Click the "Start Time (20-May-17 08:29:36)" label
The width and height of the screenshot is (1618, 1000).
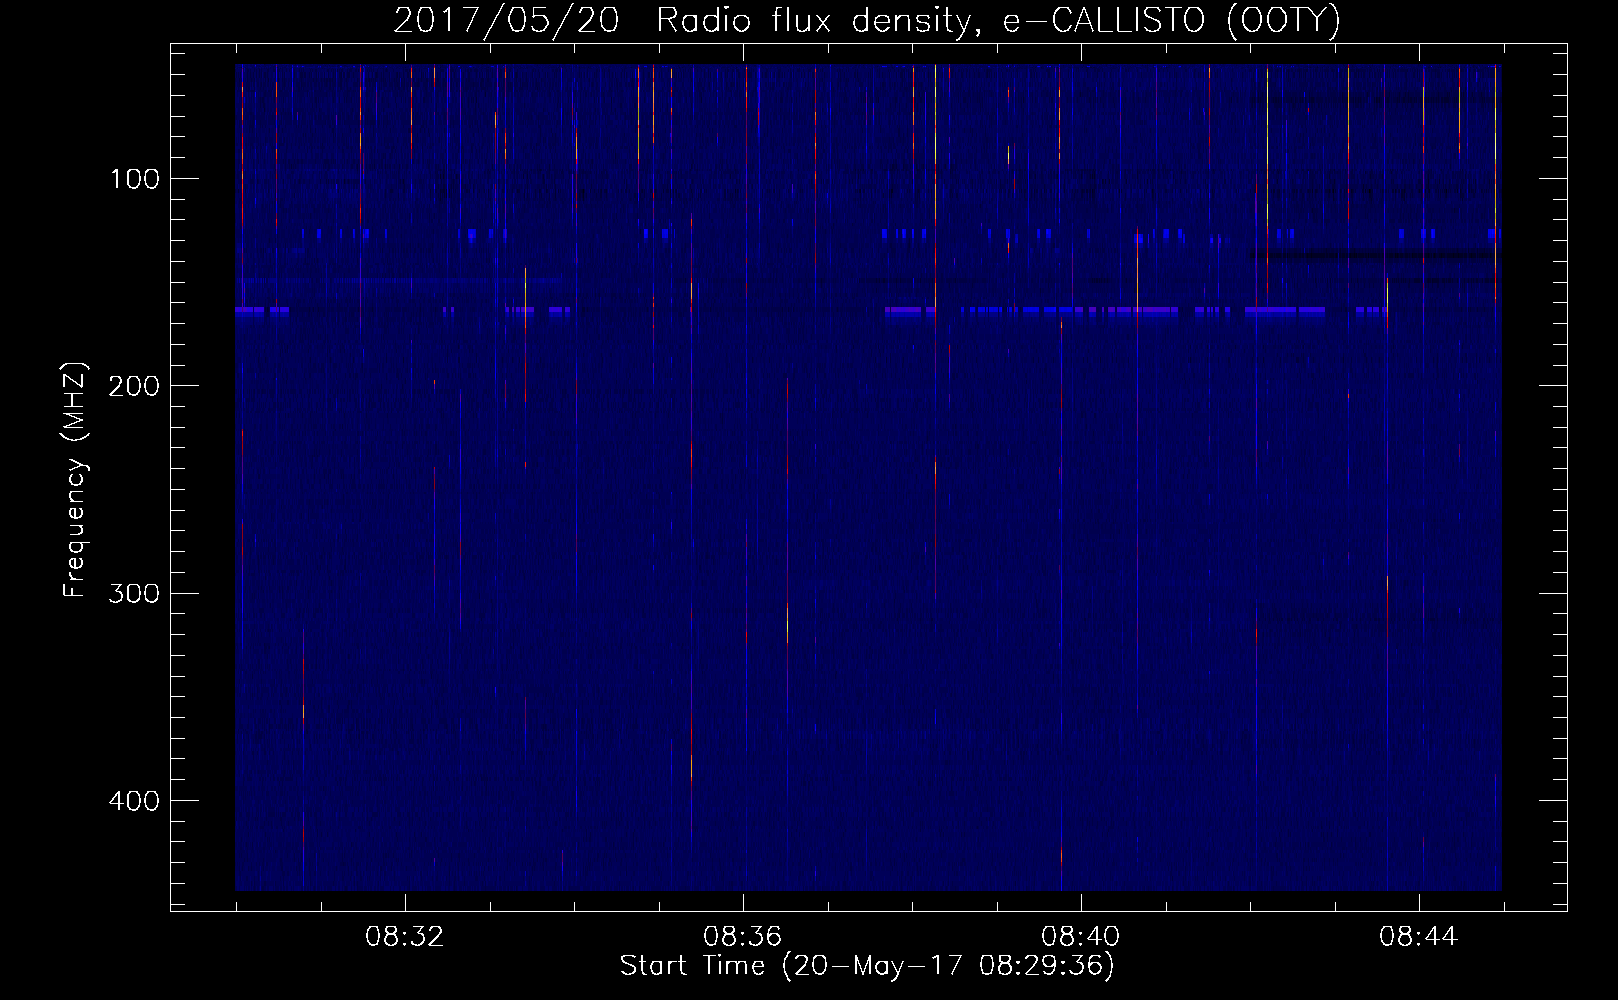tap(867, 966)
